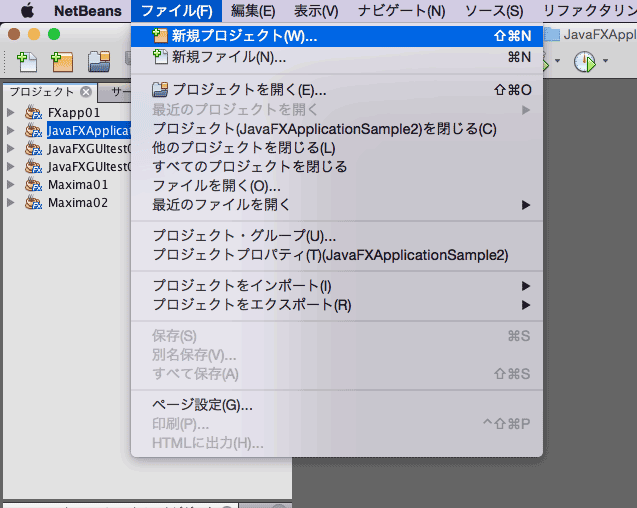The width and height of the screenshot is (637, 508).
Task: Choose 新規プロジェクト(W)... menu item
Action: click(337, 36)
